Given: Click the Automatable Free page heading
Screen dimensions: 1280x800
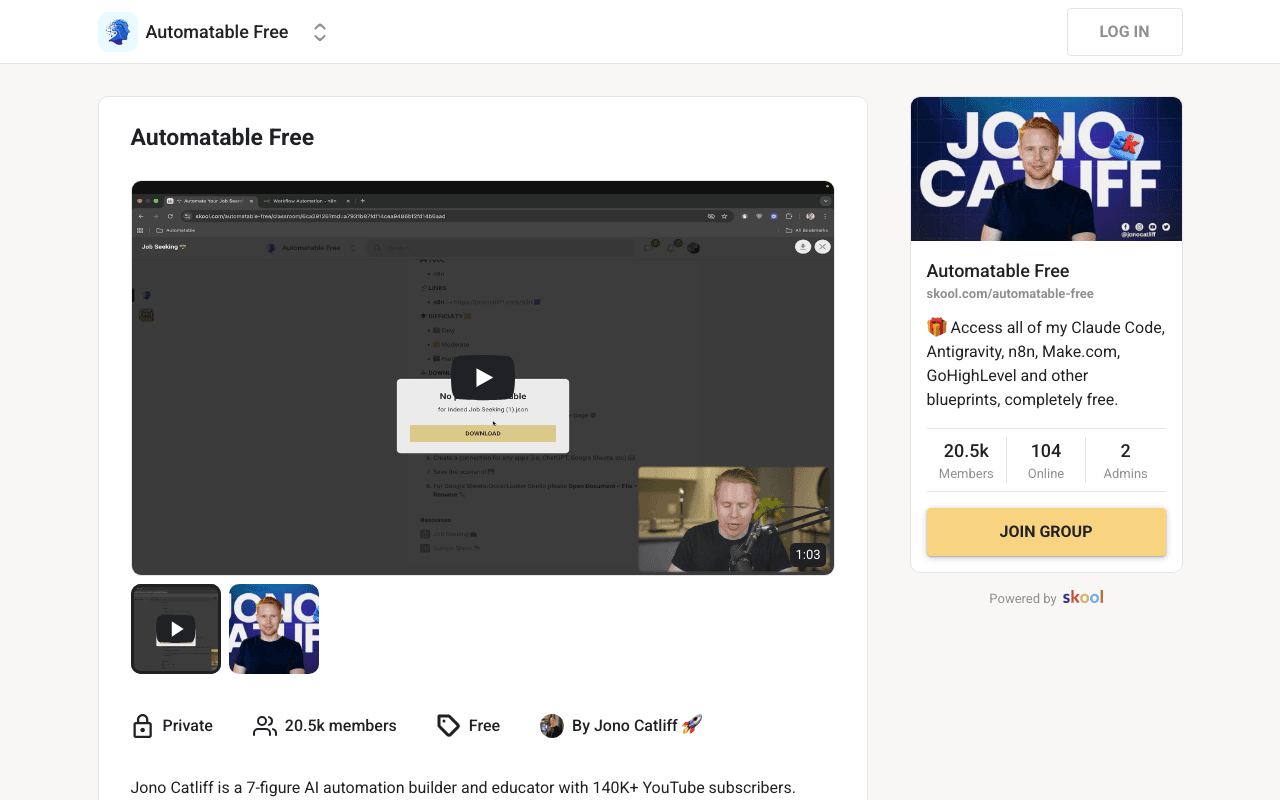Looking at the screenshot, I should pyautogui.click(x=222, y=138).
